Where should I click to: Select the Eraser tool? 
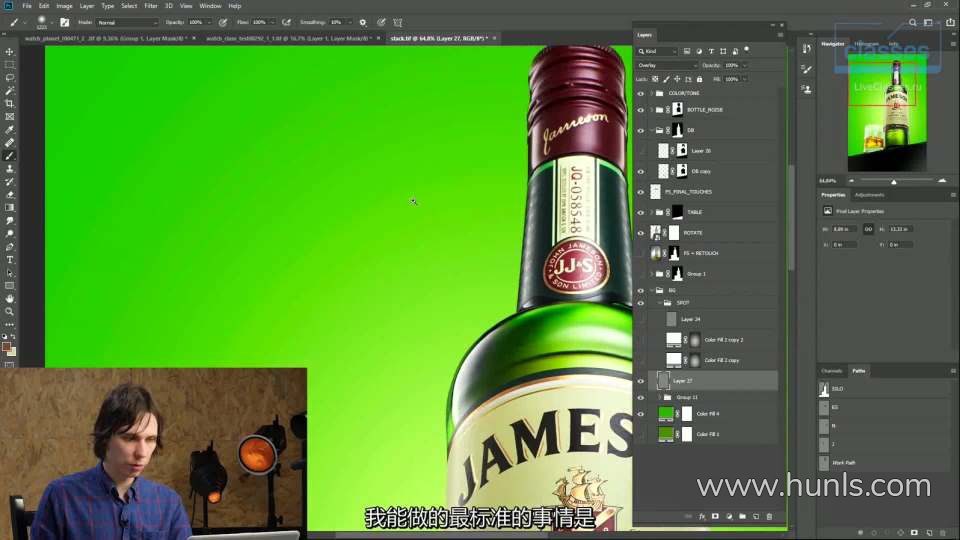tap(10, 195)
